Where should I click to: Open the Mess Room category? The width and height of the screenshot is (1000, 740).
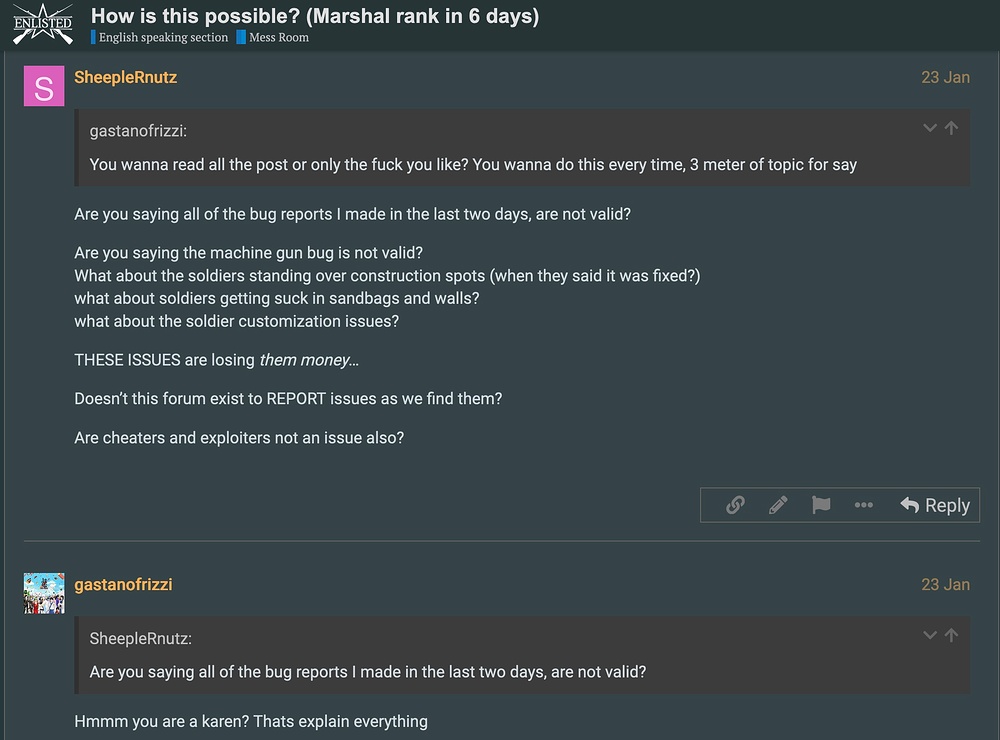point(273,38)
